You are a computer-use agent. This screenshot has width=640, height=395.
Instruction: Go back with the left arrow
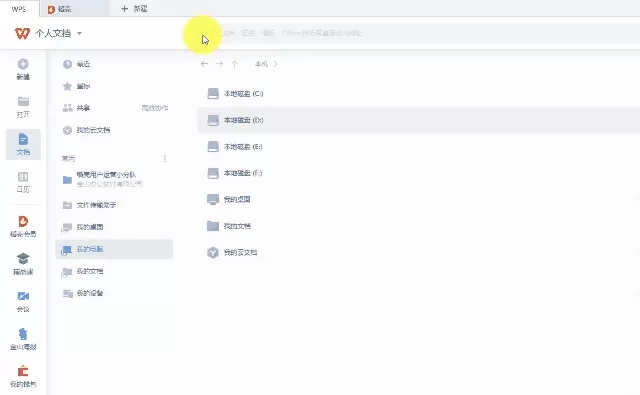[204, 64]
